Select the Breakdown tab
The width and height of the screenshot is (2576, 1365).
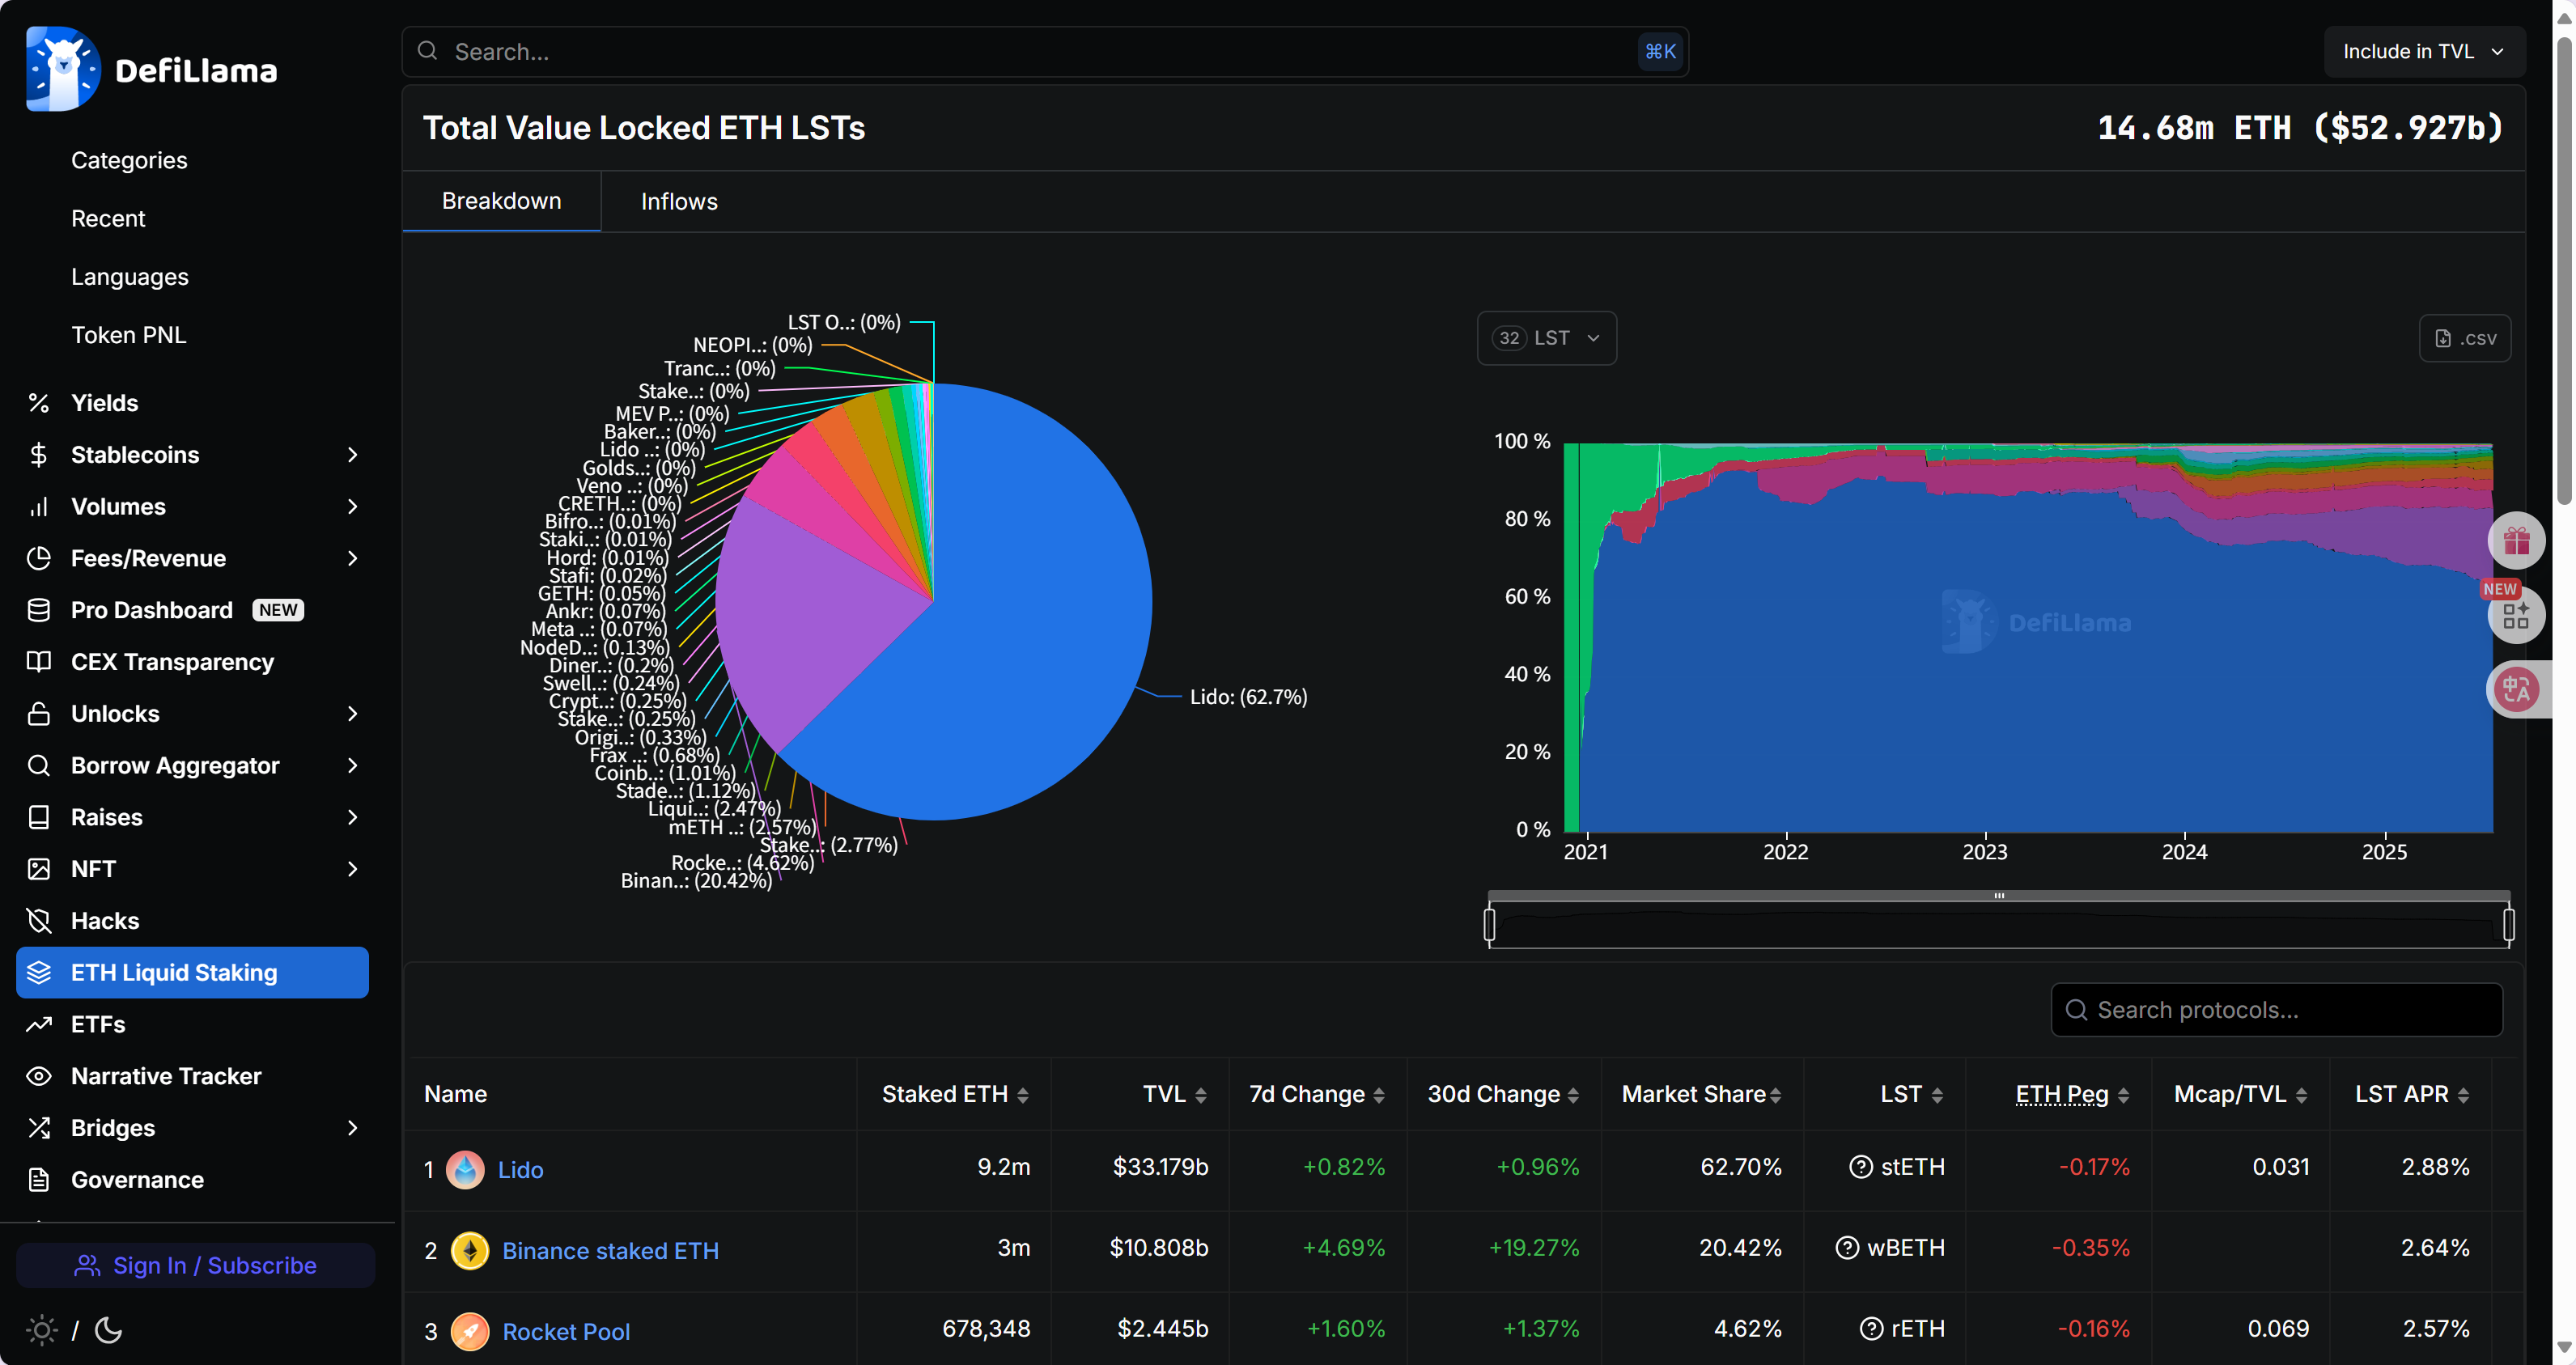pyautogui.click(x=501, y=201)
